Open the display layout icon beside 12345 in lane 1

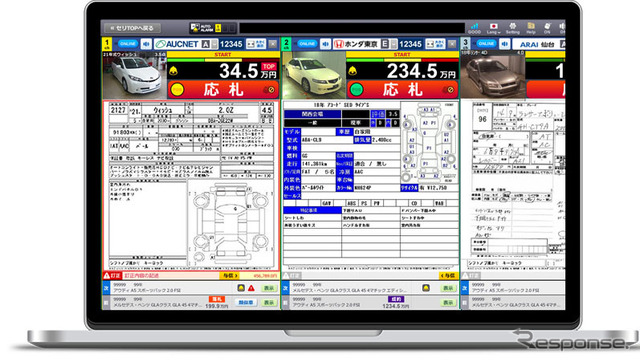tap(256, 44)
